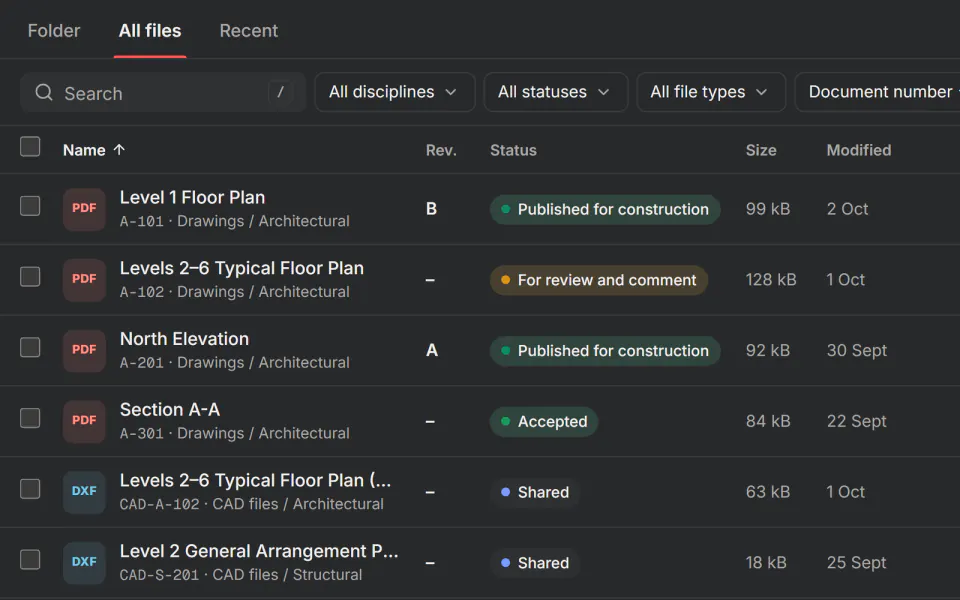
Task: Click the PDF icon for Levels 2–6 Typical Floor Plan A-102
Action: [84, 280]
